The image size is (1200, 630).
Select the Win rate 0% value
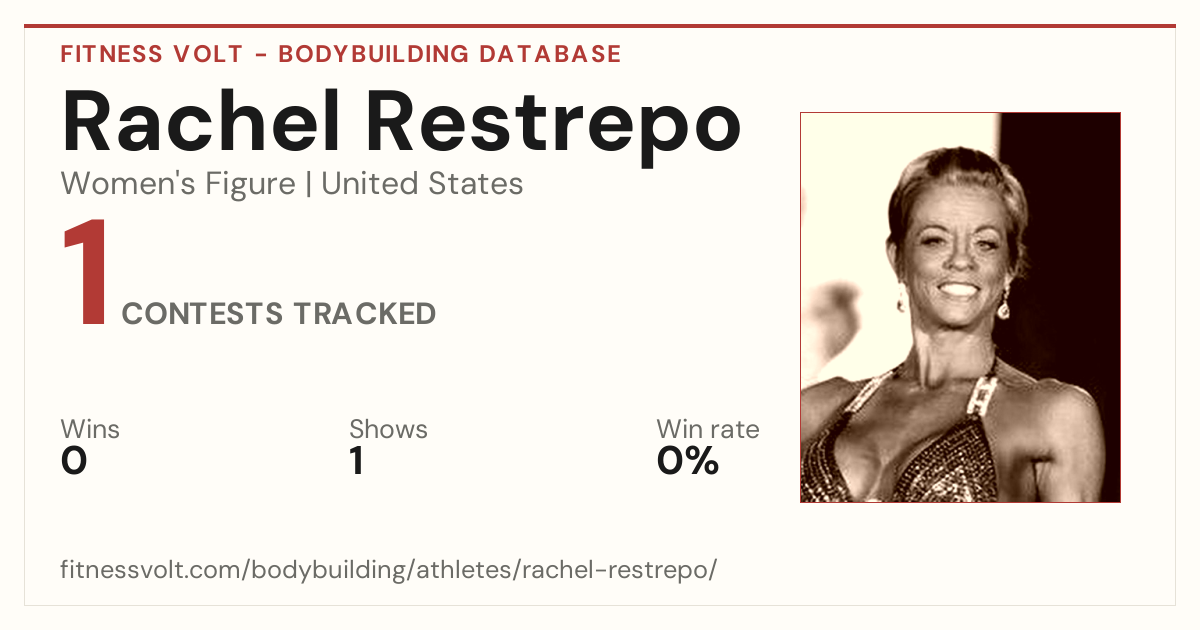[688, 461]
